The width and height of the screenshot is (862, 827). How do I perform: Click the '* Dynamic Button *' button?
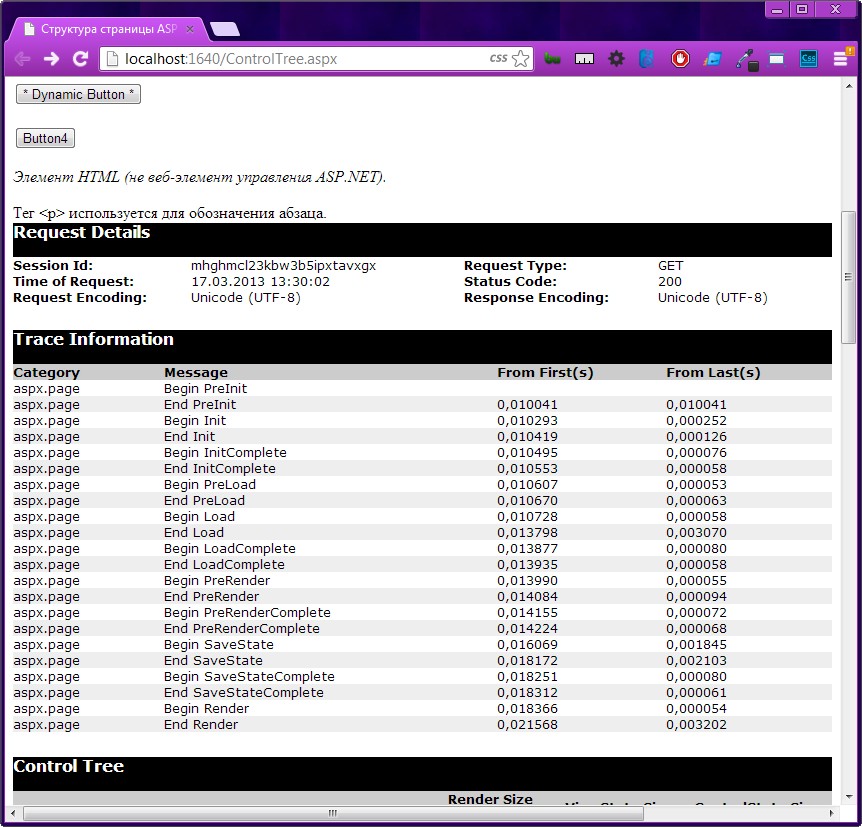(x=79, y=94)
